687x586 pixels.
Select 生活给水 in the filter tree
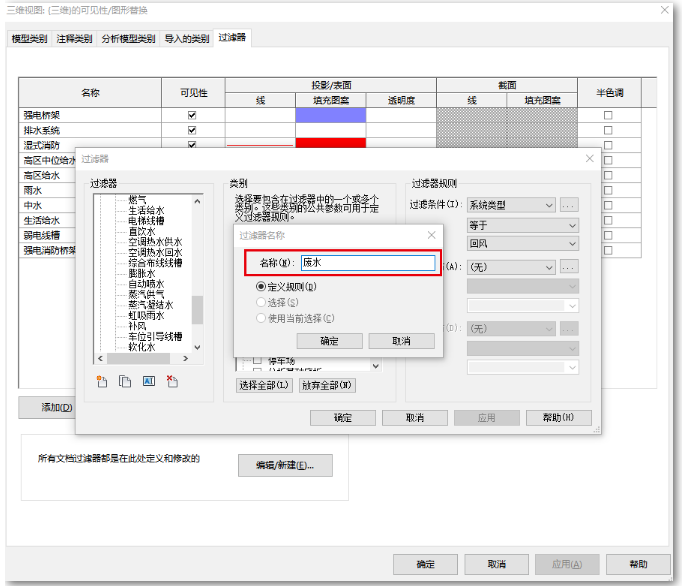(146, 210)
